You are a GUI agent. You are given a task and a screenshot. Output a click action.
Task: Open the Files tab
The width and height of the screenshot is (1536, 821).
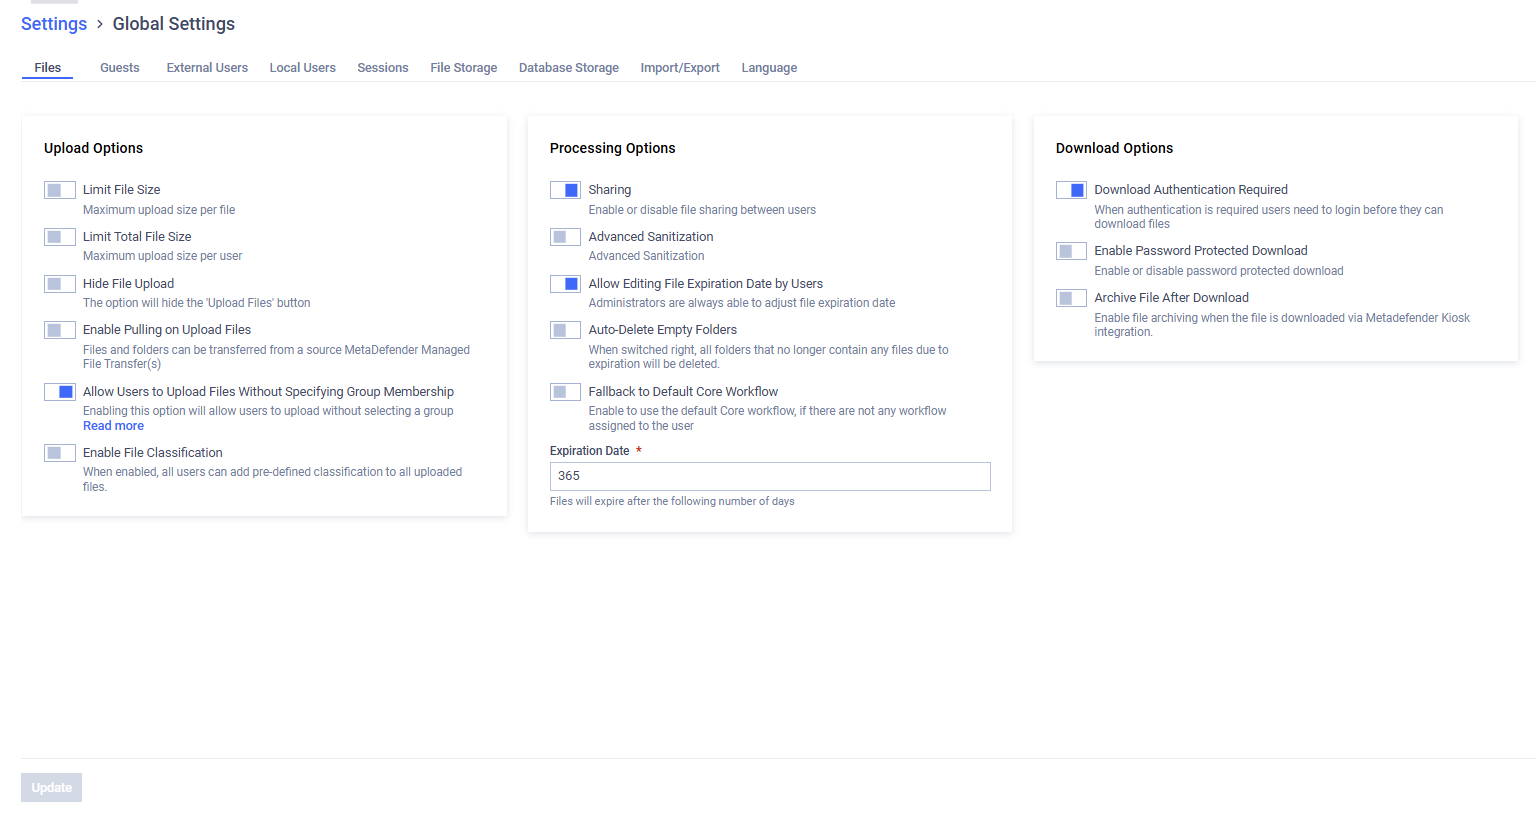pyautogui.click(x=47, y=68)
